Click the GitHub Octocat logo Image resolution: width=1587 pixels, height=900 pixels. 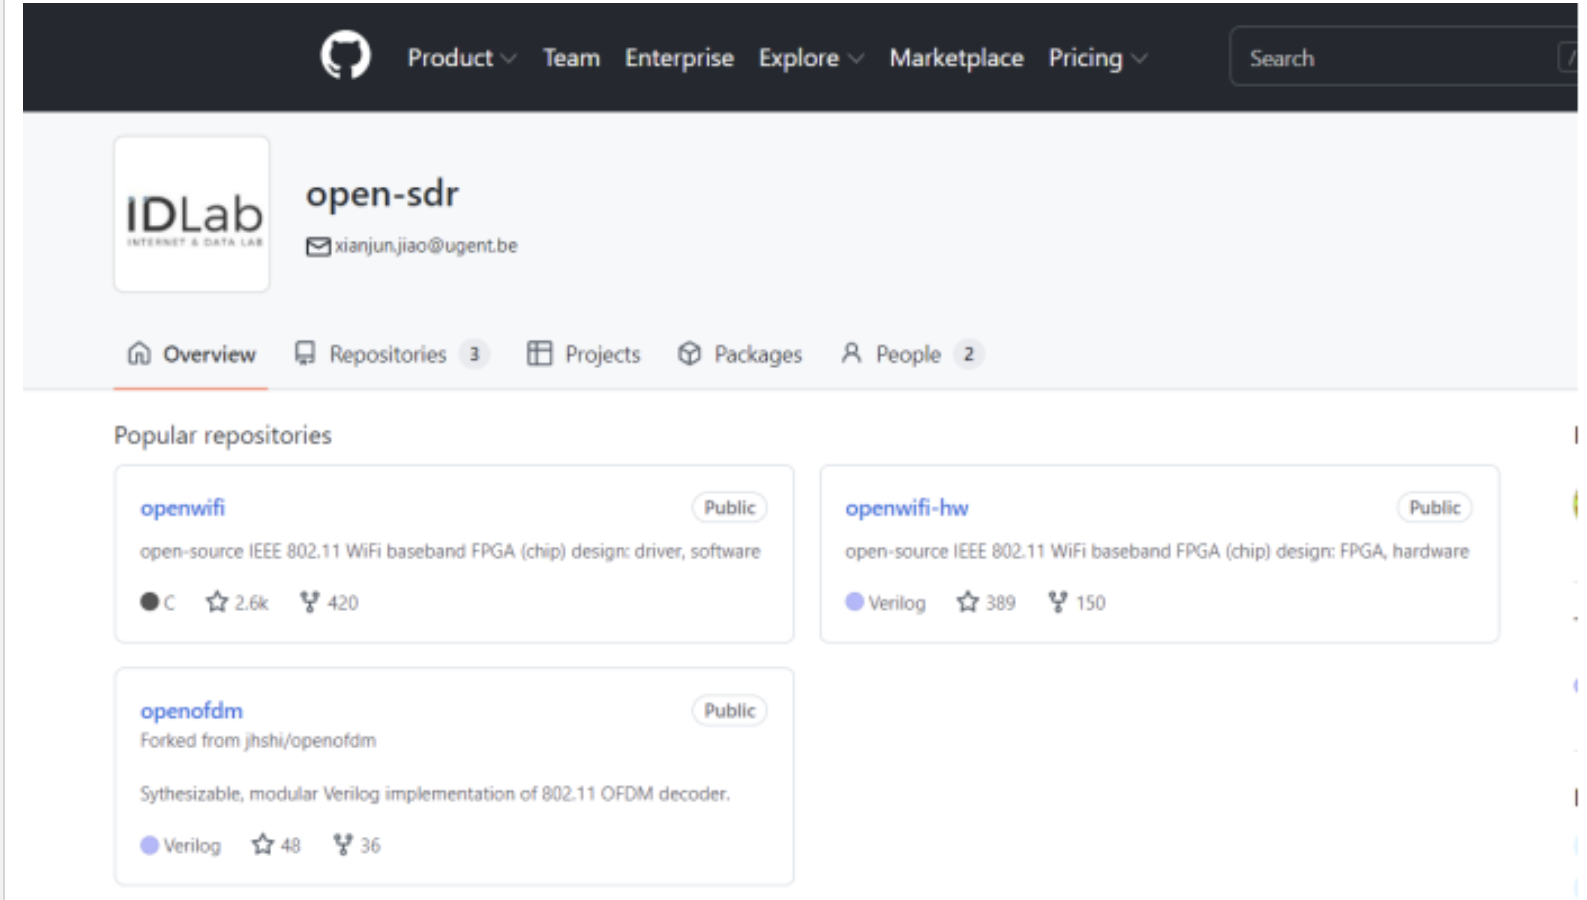tap(345, 55)
